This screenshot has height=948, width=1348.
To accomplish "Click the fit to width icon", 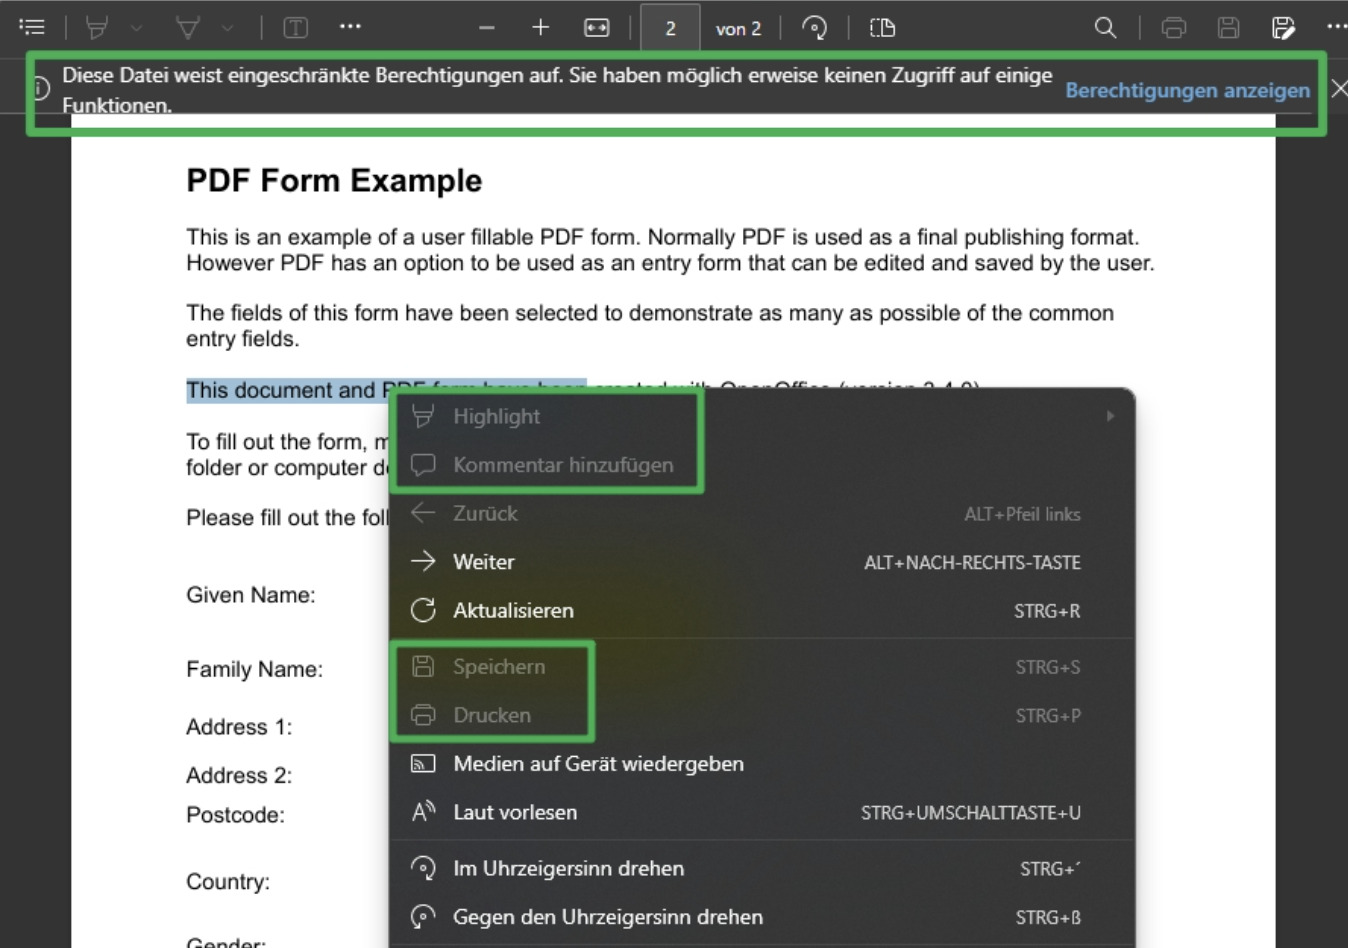I will pos(596,28).
